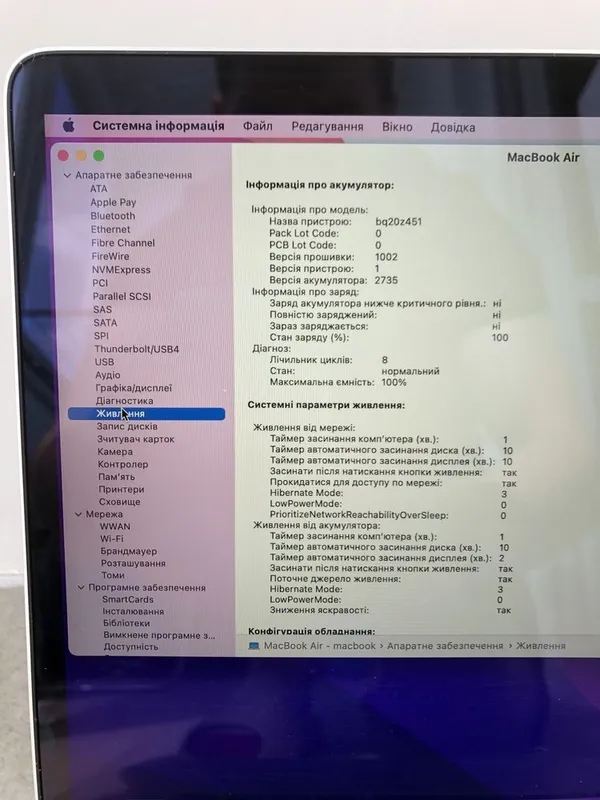600x800 pixels.
Task: Select Інсталювання in the sidebar
Action: (x=133, y=611)
